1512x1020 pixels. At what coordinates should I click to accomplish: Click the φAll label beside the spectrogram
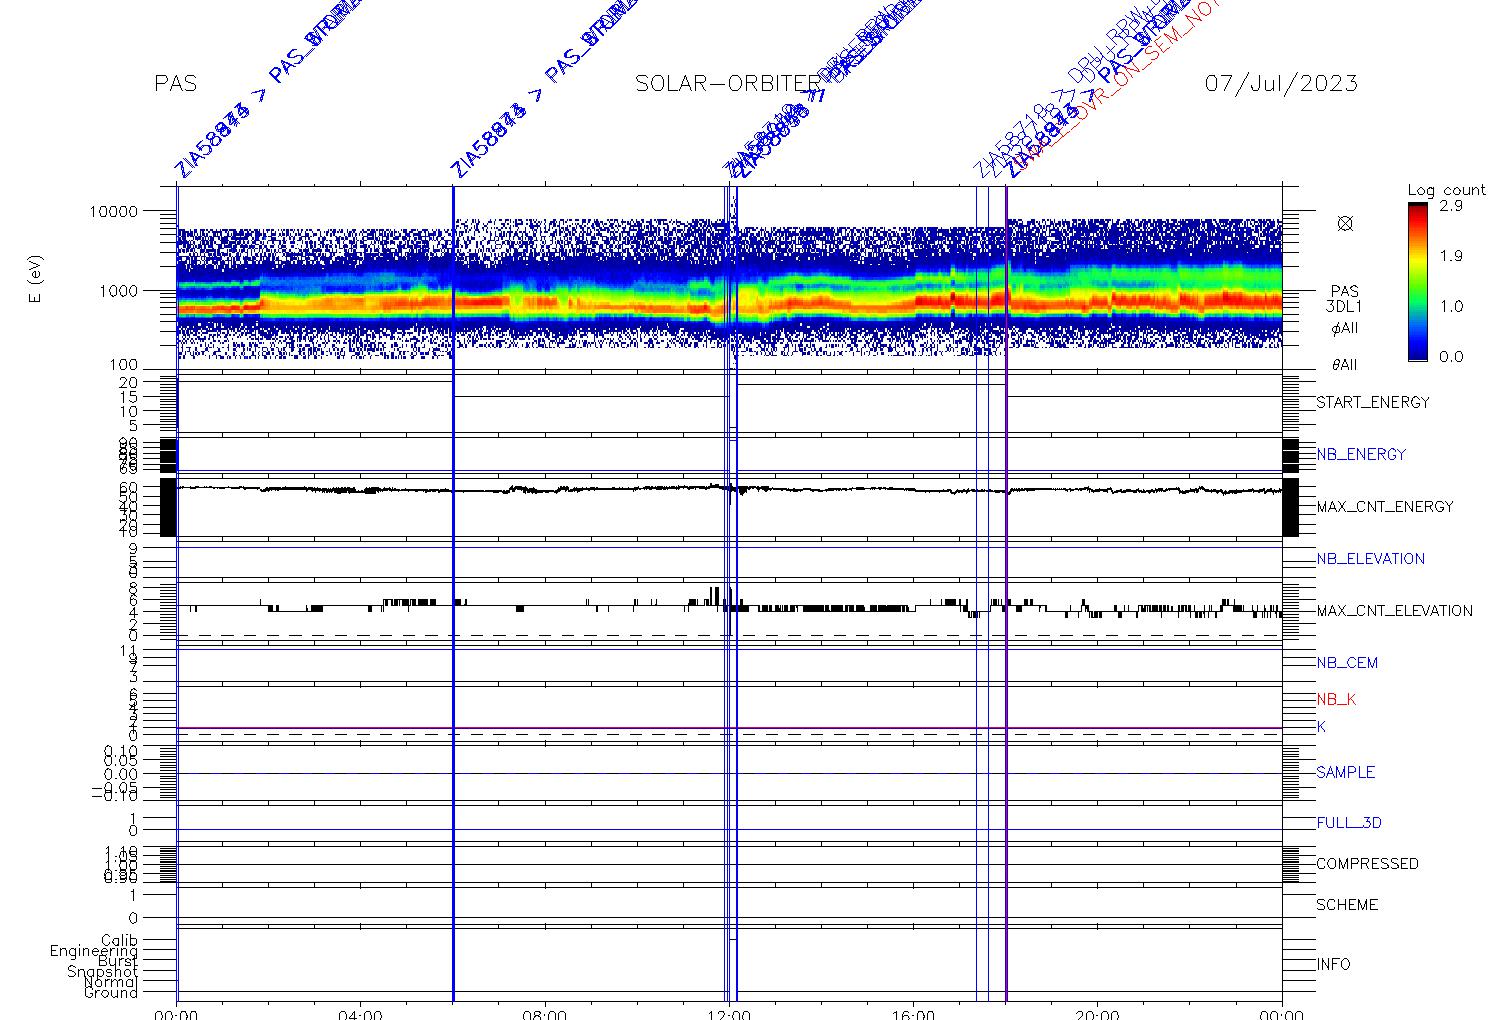pyautogui.click(x=1344, y=329)
